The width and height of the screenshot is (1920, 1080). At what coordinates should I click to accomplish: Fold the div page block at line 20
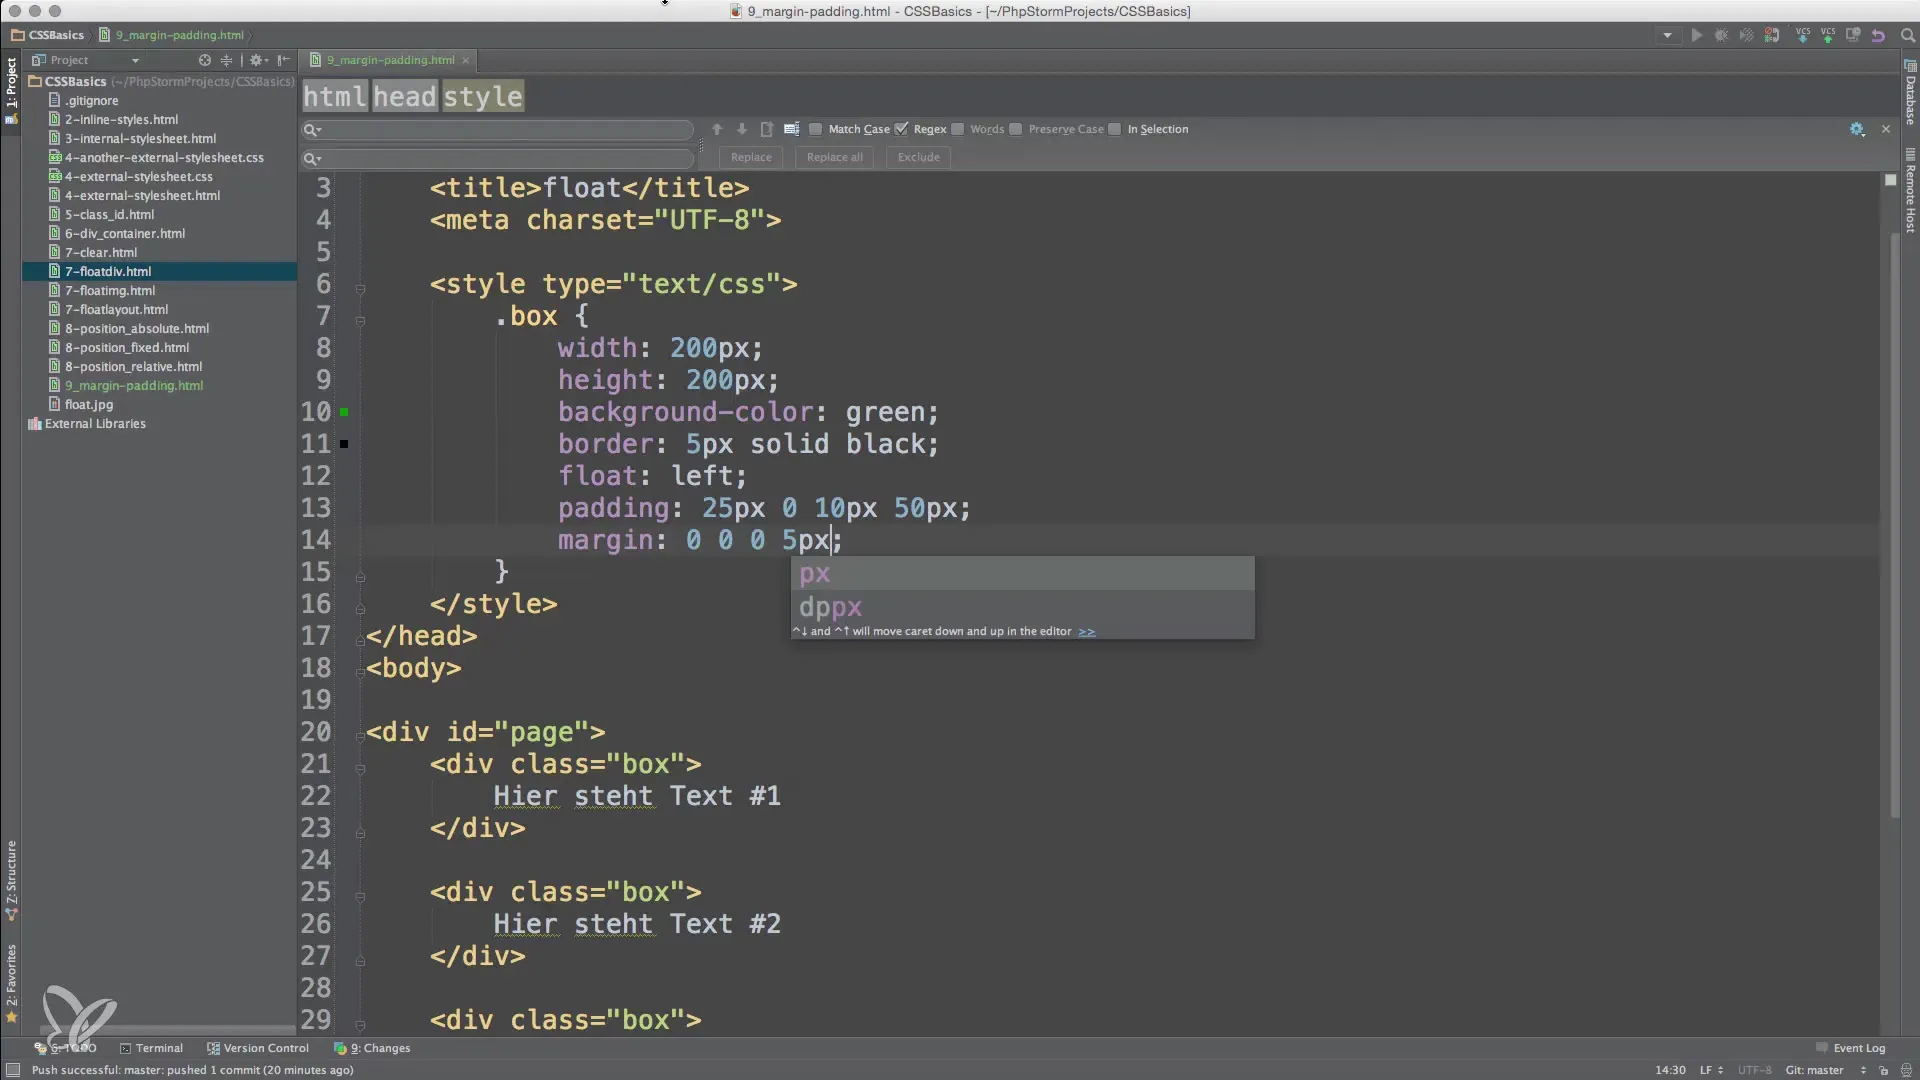(360, 737)
